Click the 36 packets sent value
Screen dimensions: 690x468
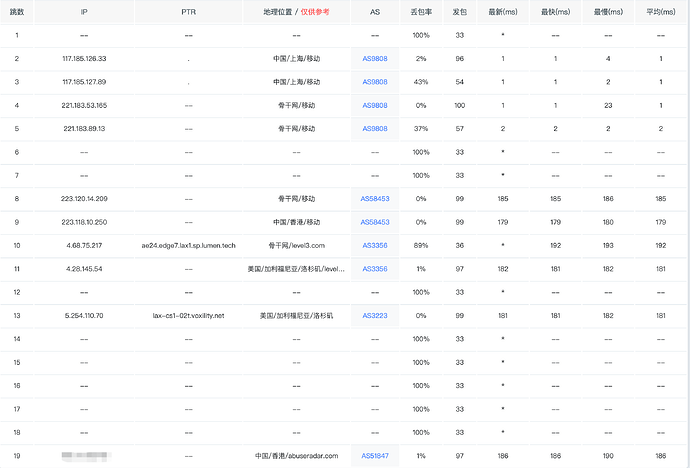pyautogui.click(x=459, y=245)
